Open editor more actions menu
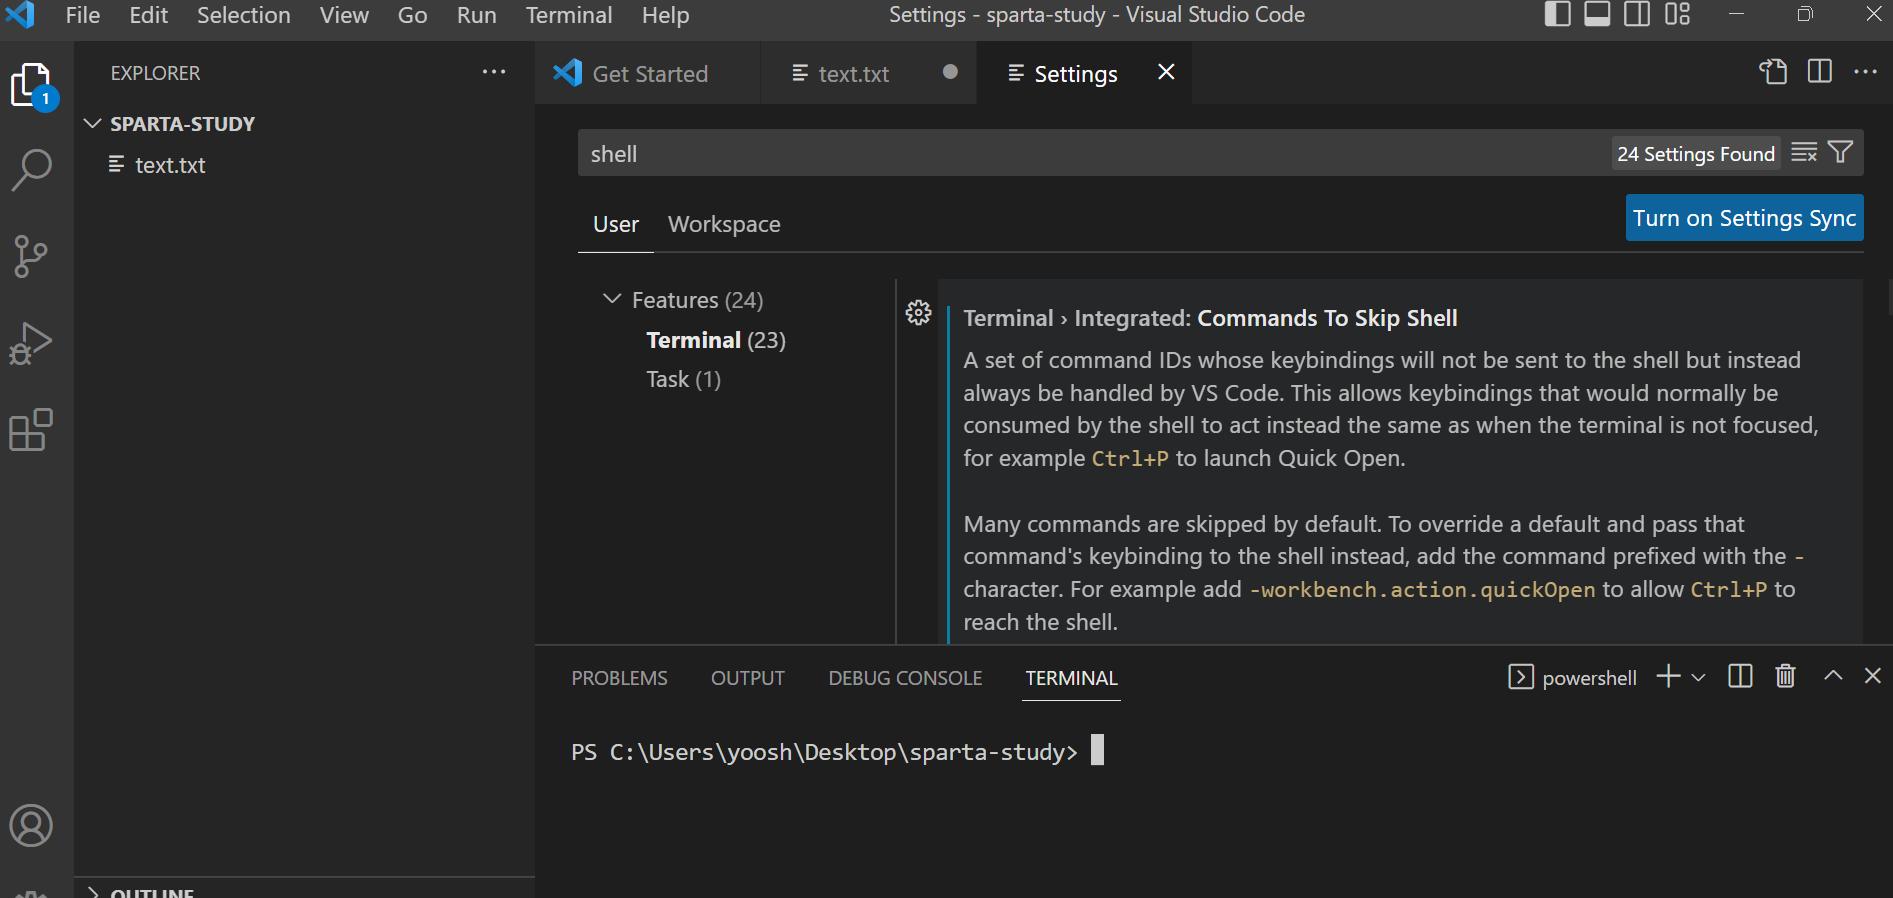This screenshot has height=898, width=1893. [1865, 72]
